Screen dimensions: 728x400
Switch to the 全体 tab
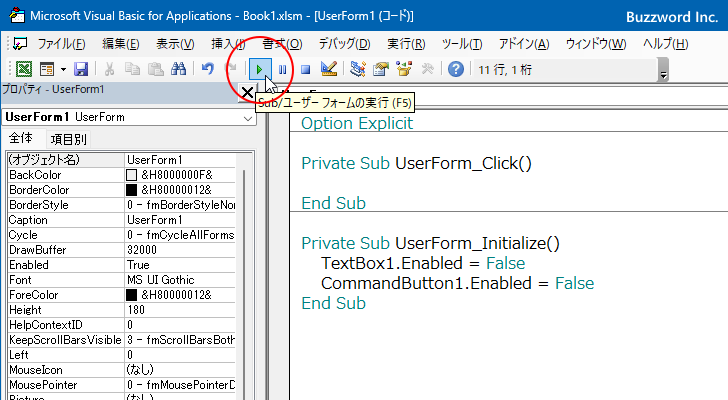coord(21,138)
